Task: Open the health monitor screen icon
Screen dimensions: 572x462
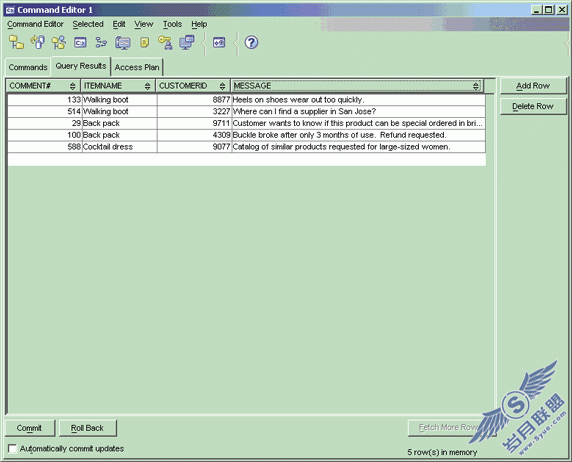Action: (x=123, y=43)
